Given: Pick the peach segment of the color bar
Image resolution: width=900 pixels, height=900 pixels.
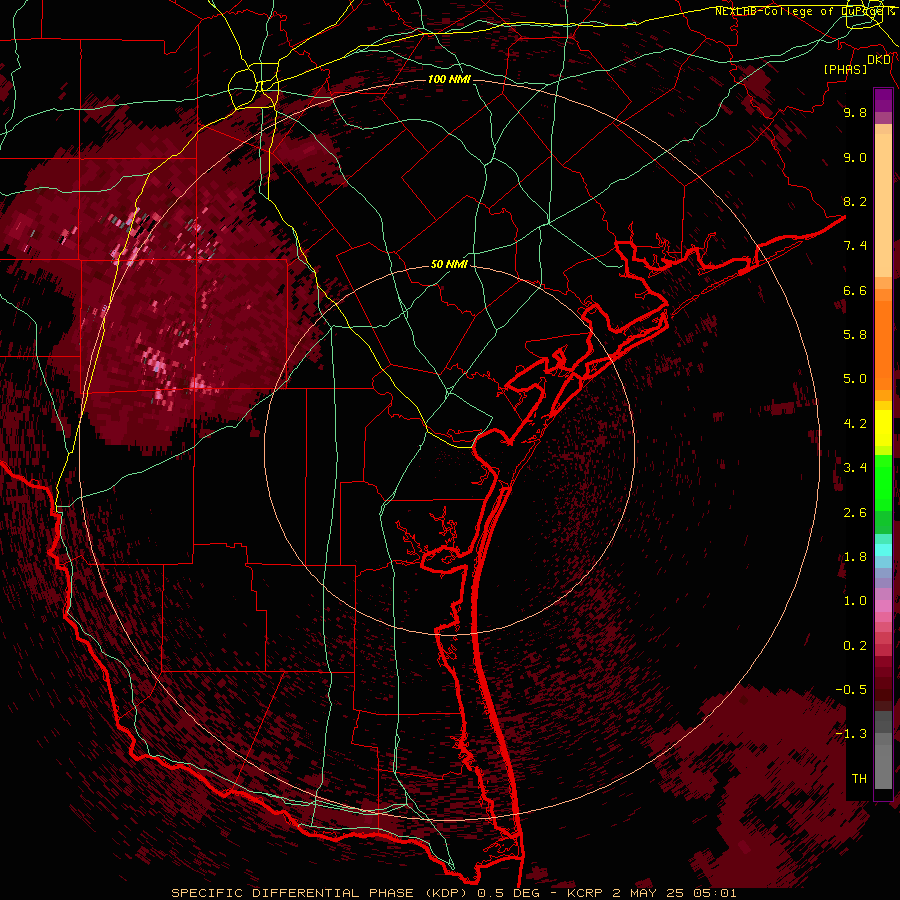Looking at the screenshot, I should click(883, 205).
